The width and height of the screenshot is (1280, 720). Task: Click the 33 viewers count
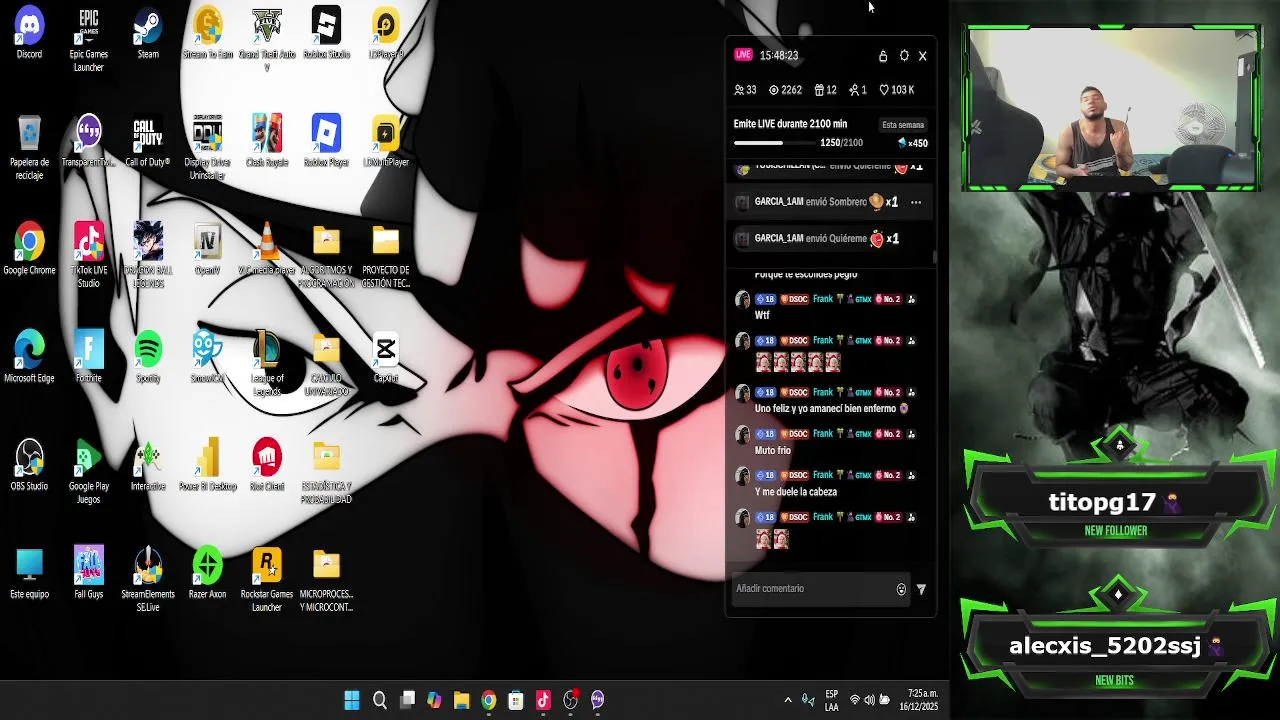click(x=745, y=90)
